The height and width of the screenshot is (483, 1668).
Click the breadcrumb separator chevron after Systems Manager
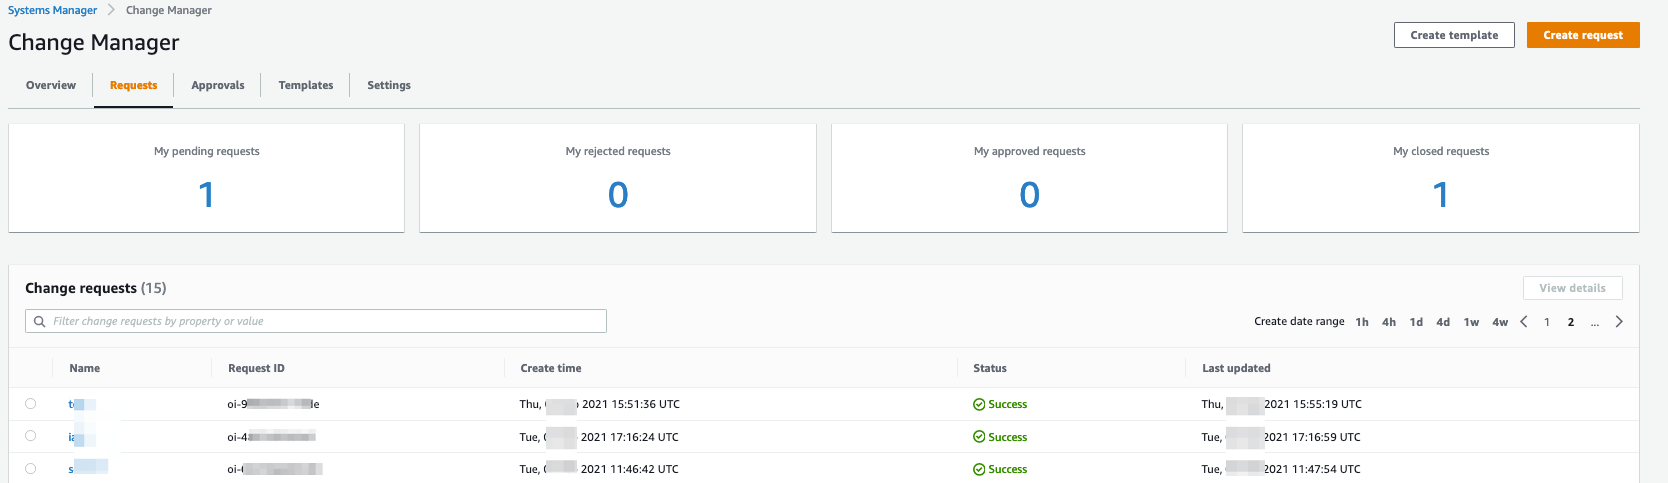click(x=111, y=10)
